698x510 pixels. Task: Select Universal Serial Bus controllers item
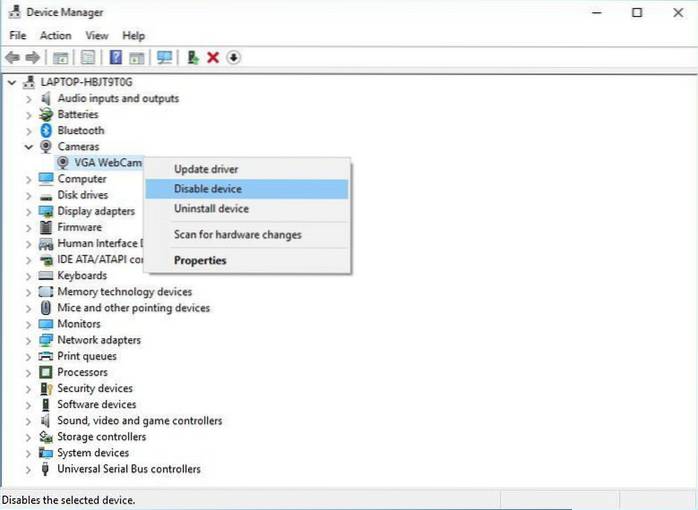(128, 469)
